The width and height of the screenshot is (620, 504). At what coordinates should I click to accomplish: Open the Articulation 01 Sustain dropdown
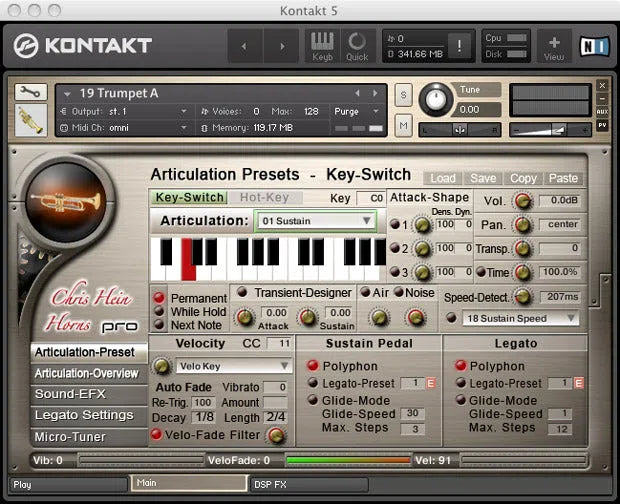pyautogui.click(x=316, y=220)
